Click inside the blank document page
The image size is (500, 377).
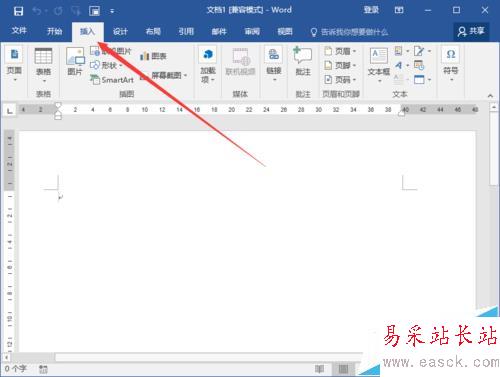(247, 240)
